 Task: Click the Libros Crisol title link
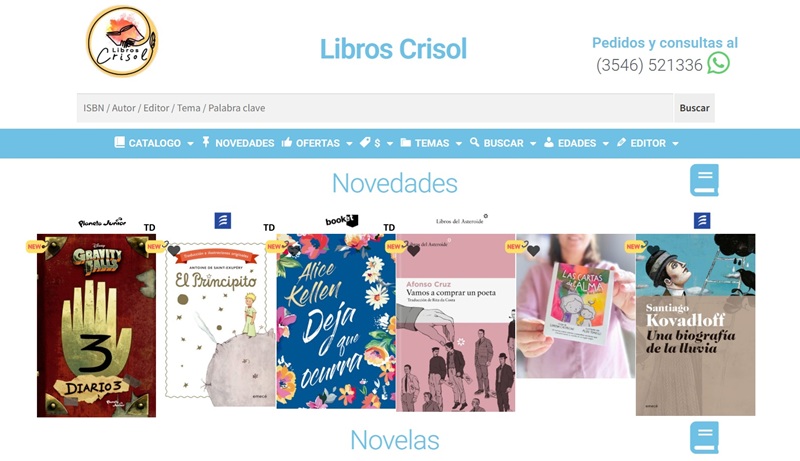pyautogui.click(x=393, y=49)
